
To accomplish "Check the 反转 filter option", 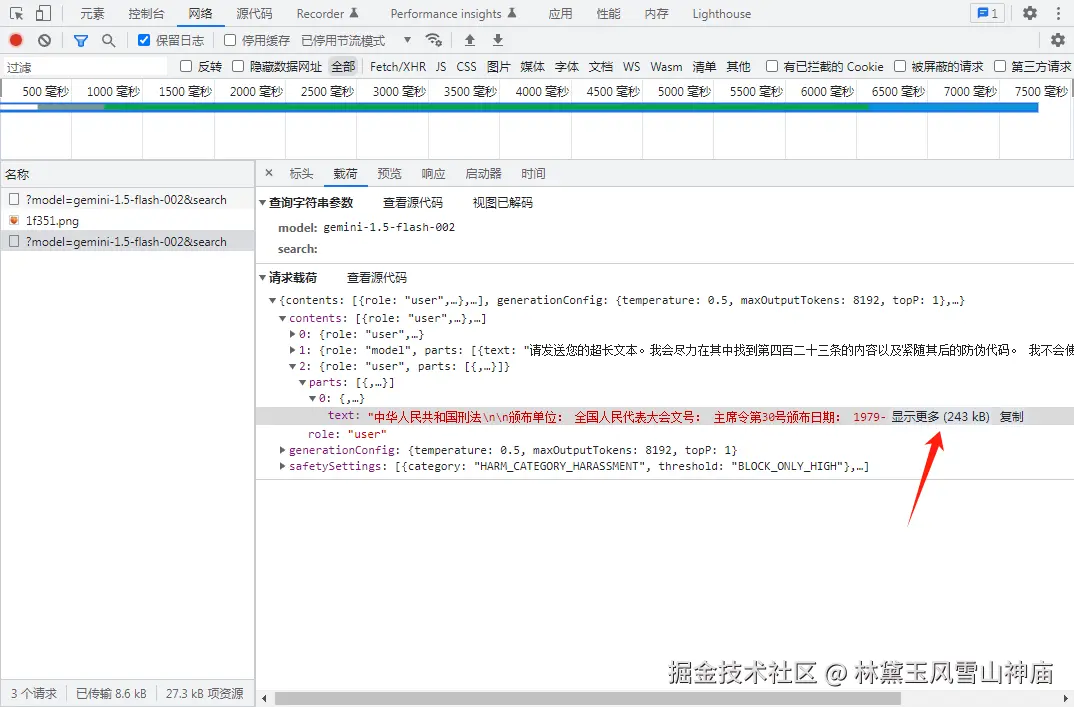I will click(x=186, y=66).
